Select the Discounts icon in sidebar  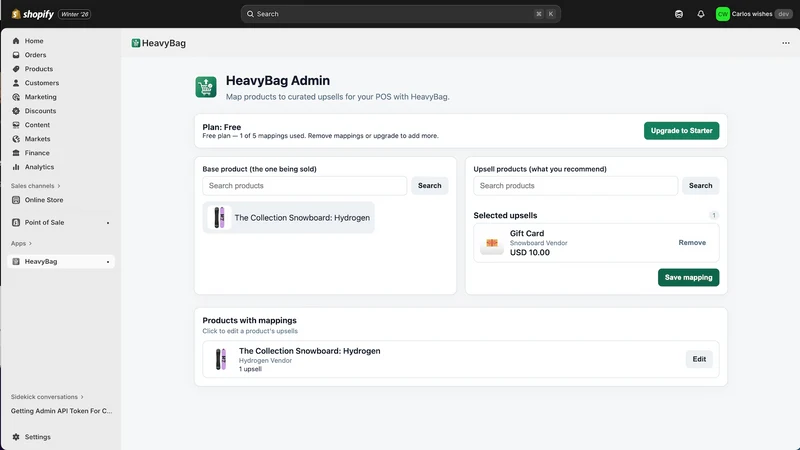point(16,111)
